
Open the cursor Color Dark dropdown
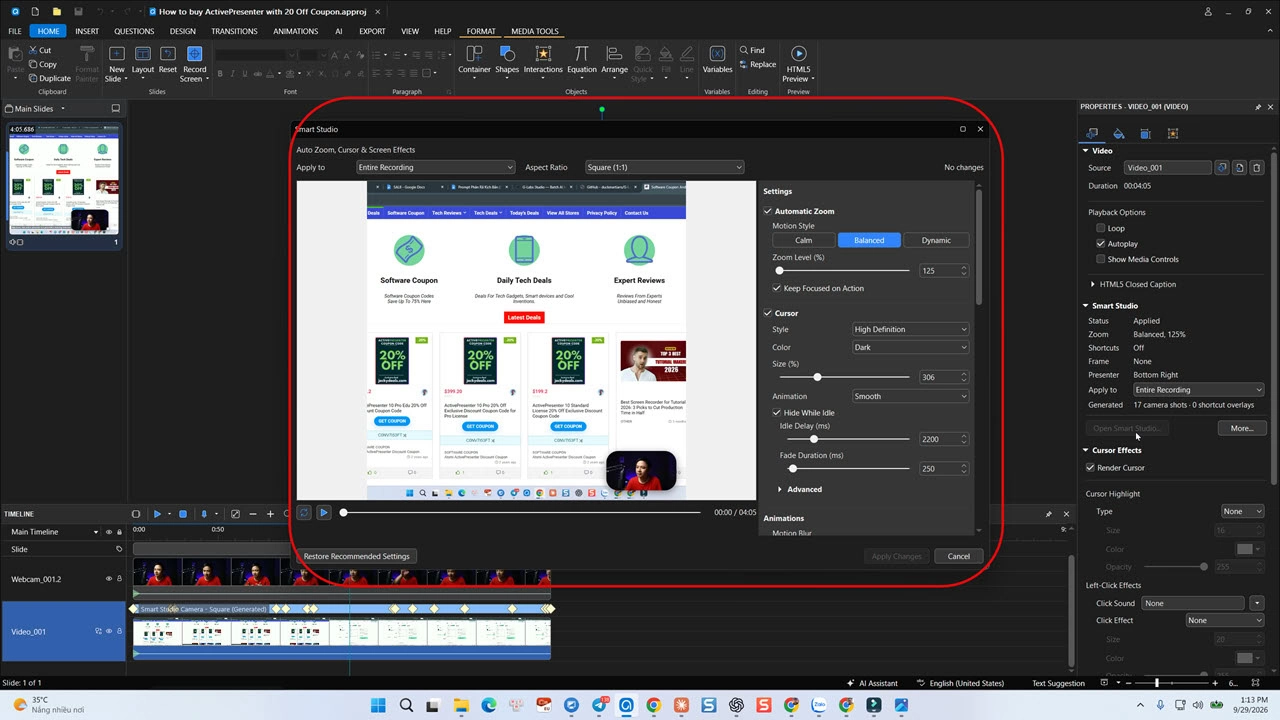coord(910,347)
